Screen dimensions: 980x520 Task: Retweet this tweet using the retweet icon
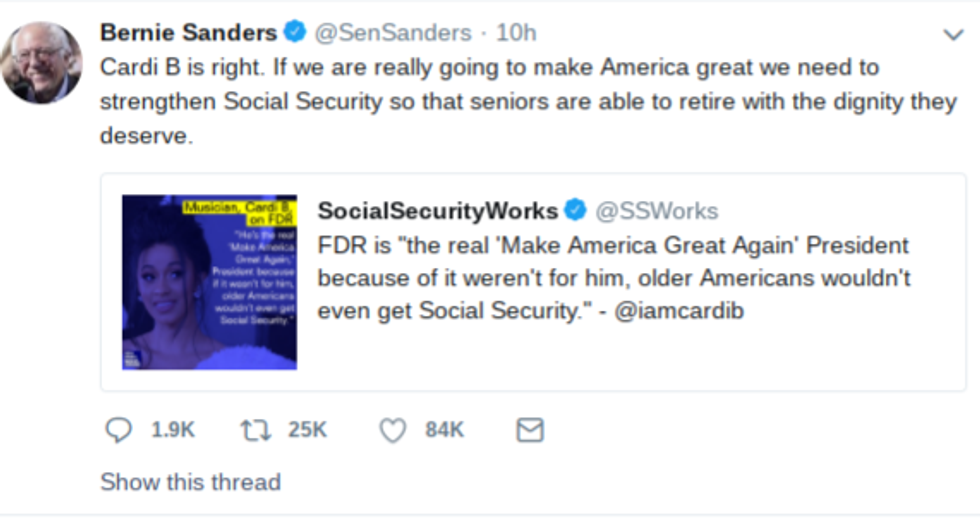tap(255, 430)
